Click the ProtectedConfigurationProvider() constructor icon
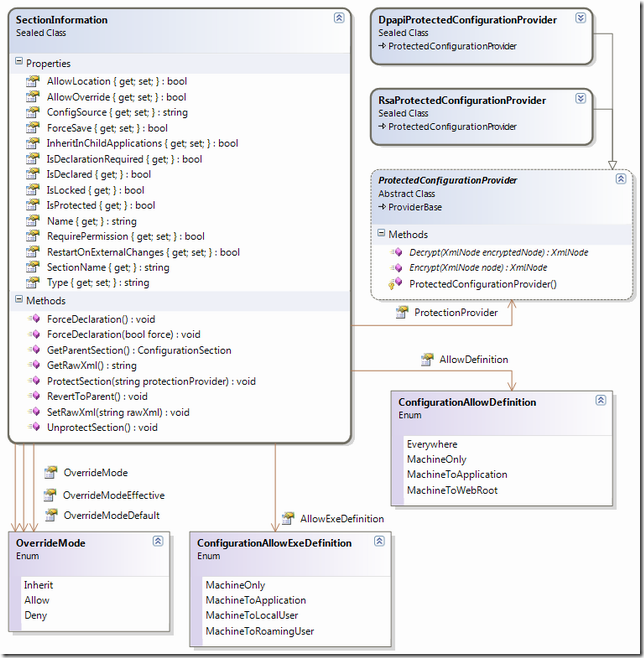Viewport: 644px width, 658px height. coord(395,284)
